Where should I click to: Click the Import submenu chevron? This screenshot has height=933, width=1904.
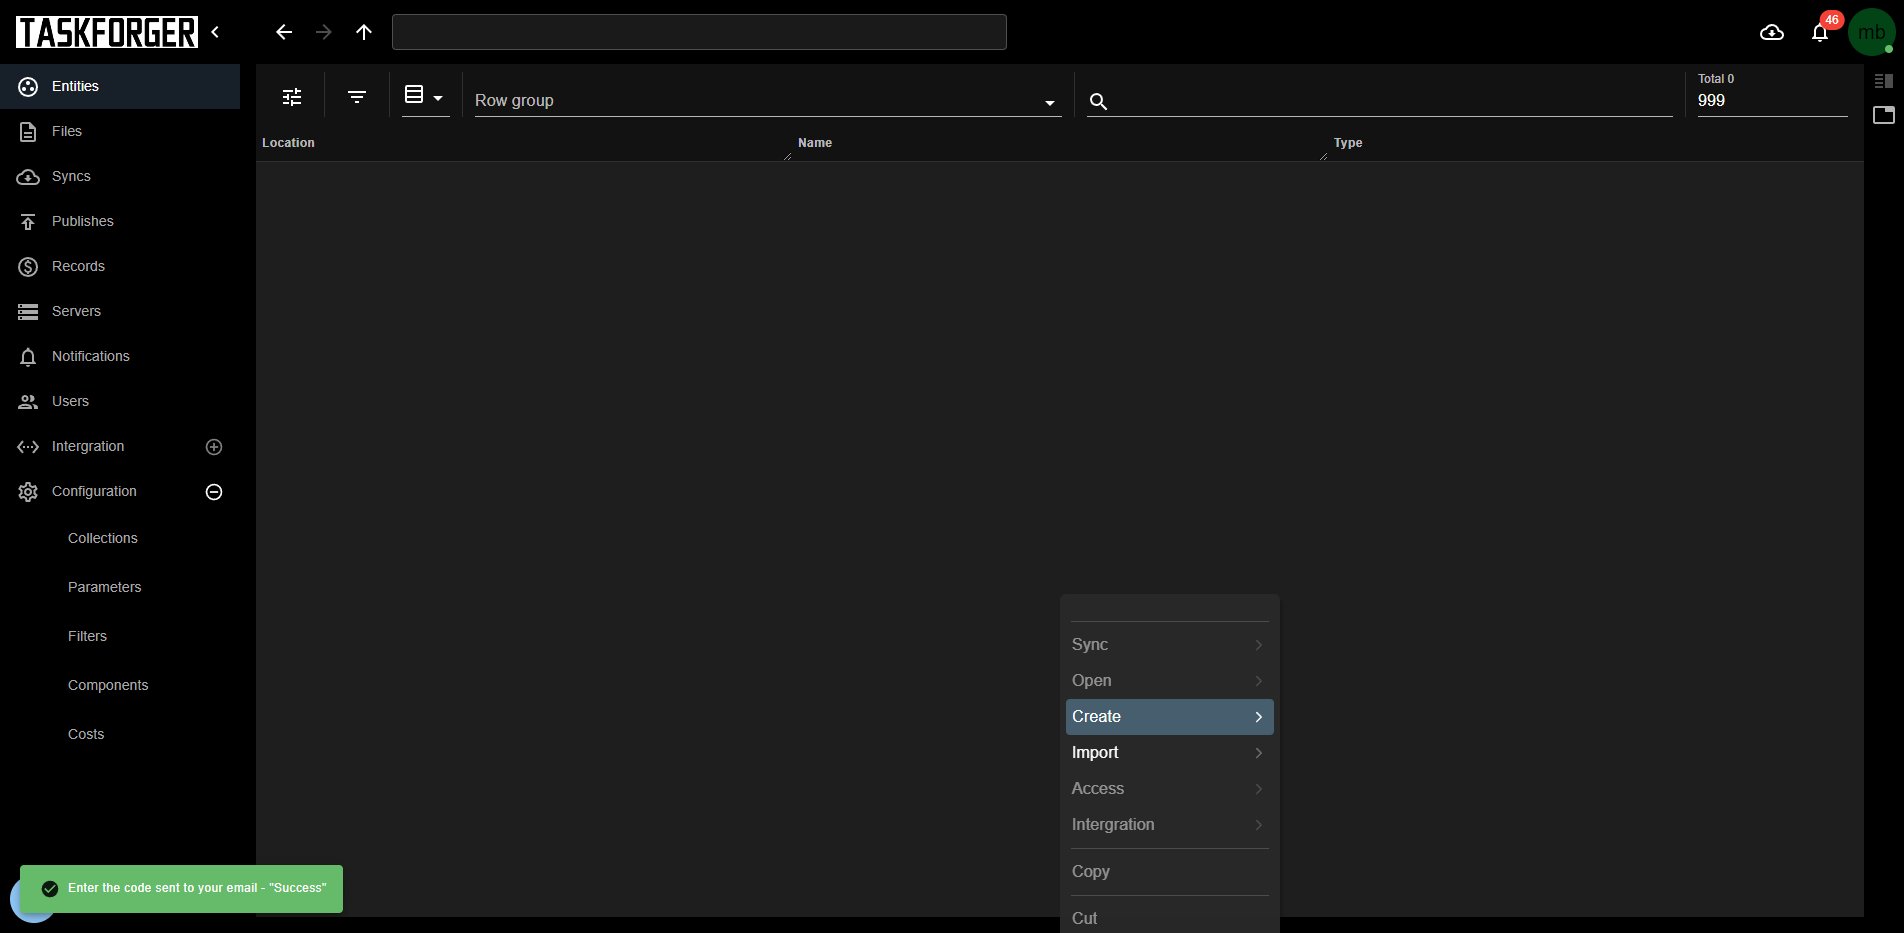pos(1258,753)
